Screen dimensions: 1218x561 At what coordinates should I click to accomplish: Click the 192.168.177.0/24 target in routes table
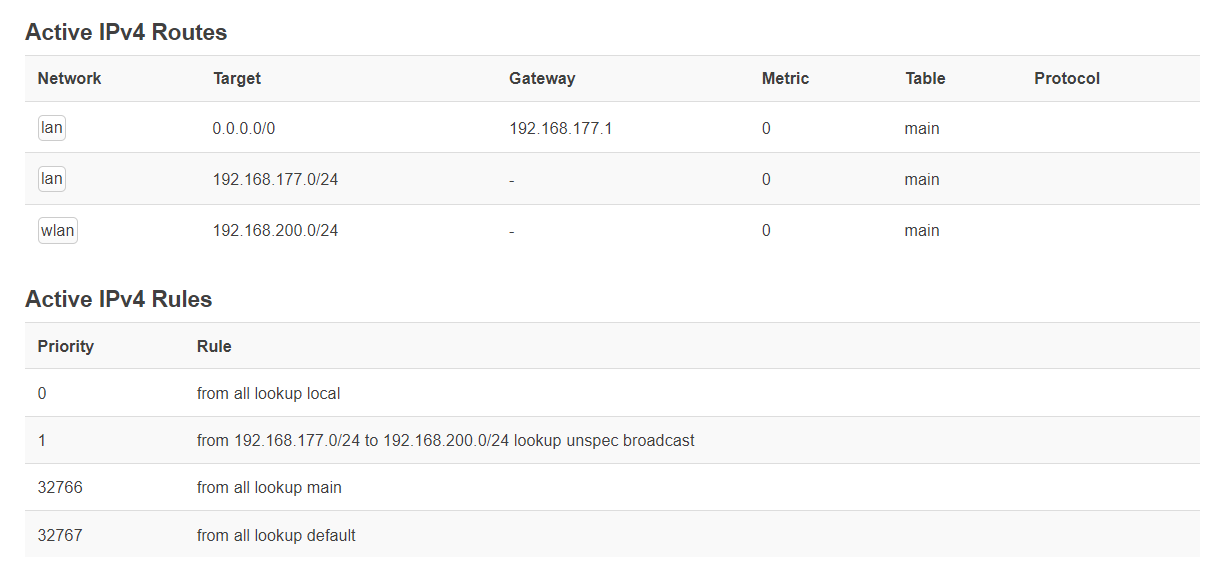pyautogui.click(x=275, y=179)
